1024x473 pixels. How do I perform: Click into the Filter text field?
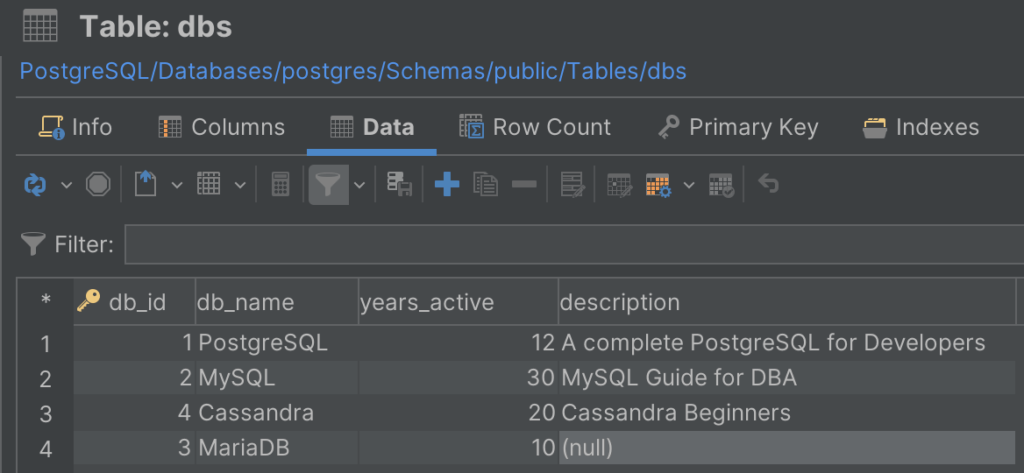pos(574,244)
